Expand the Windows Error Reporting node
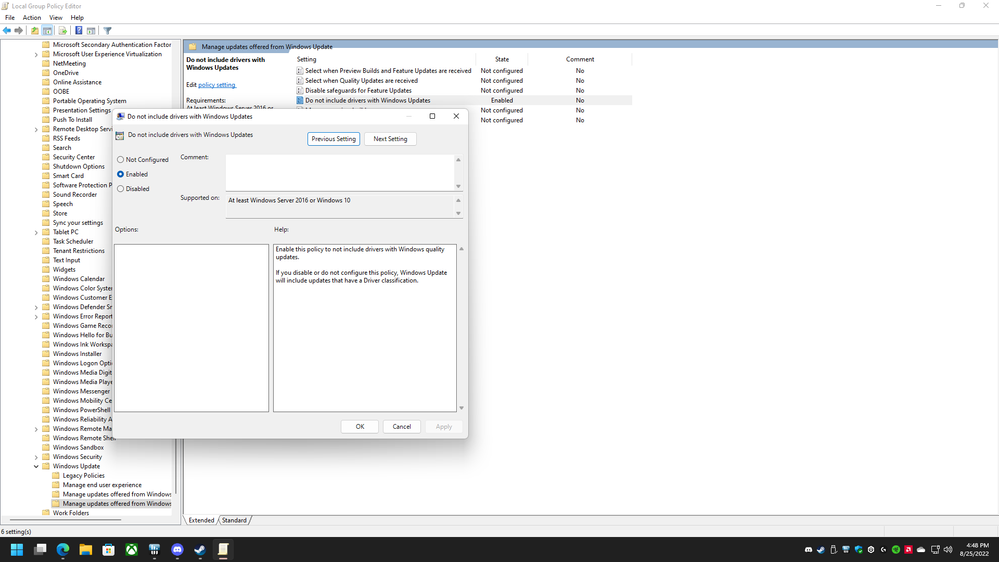The width and height of the screenshot is (999, 562). (x=36, y=317)
